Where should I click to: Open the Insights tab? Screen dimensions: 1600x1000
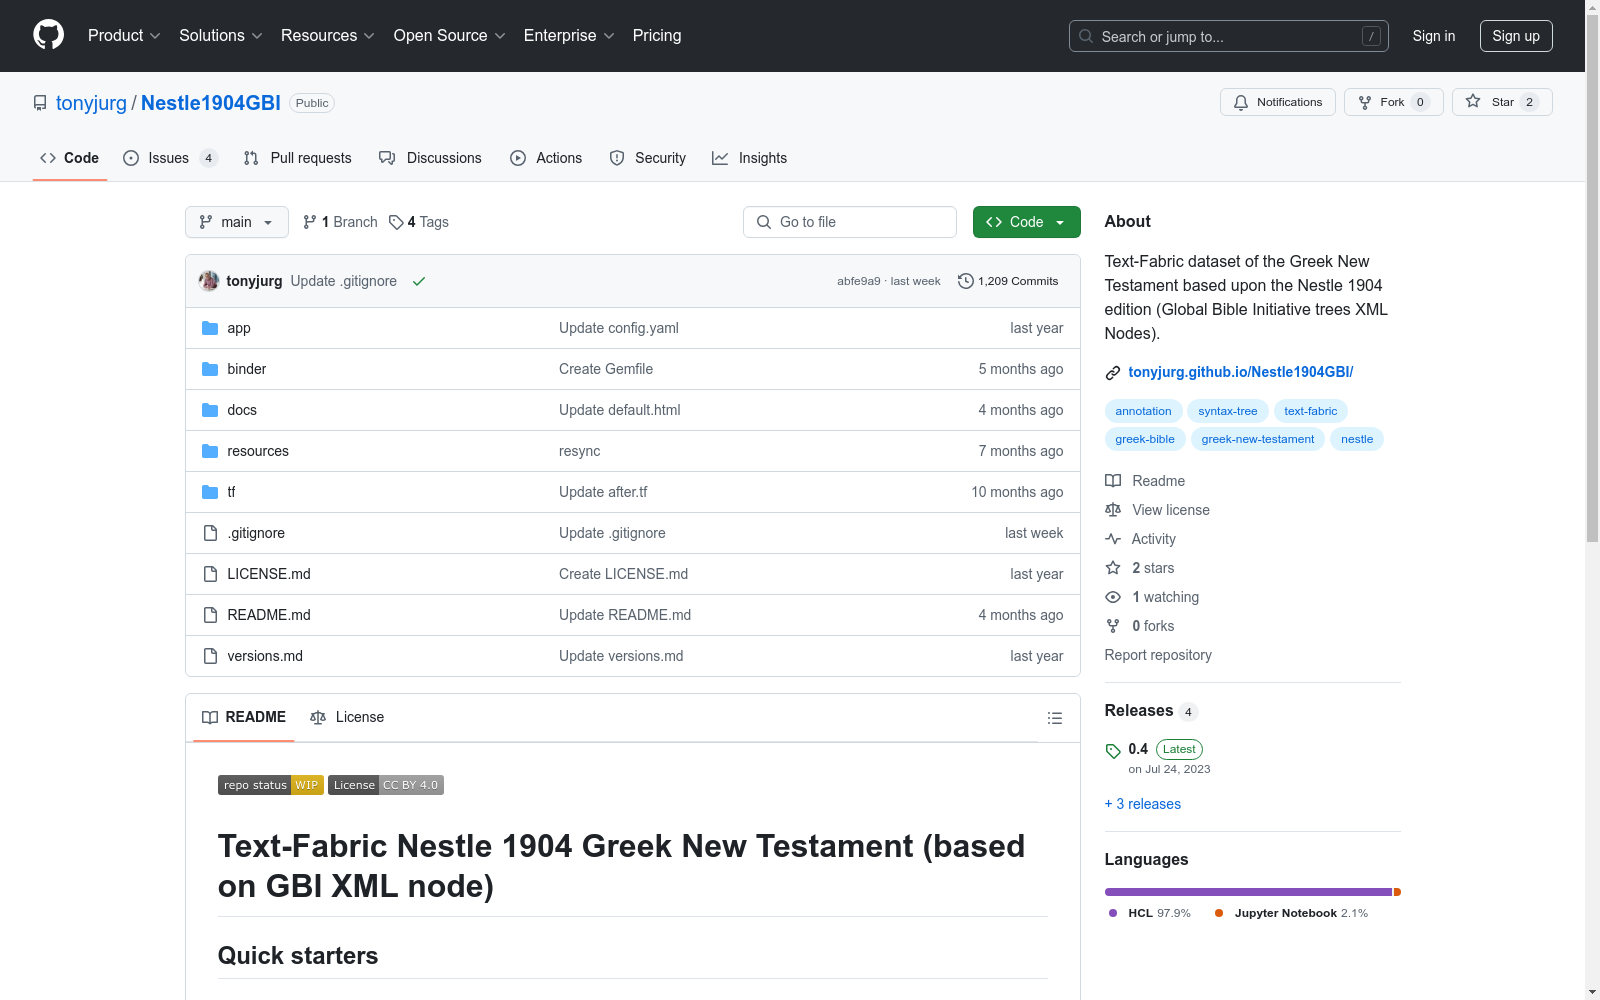(x=750, y=158)
